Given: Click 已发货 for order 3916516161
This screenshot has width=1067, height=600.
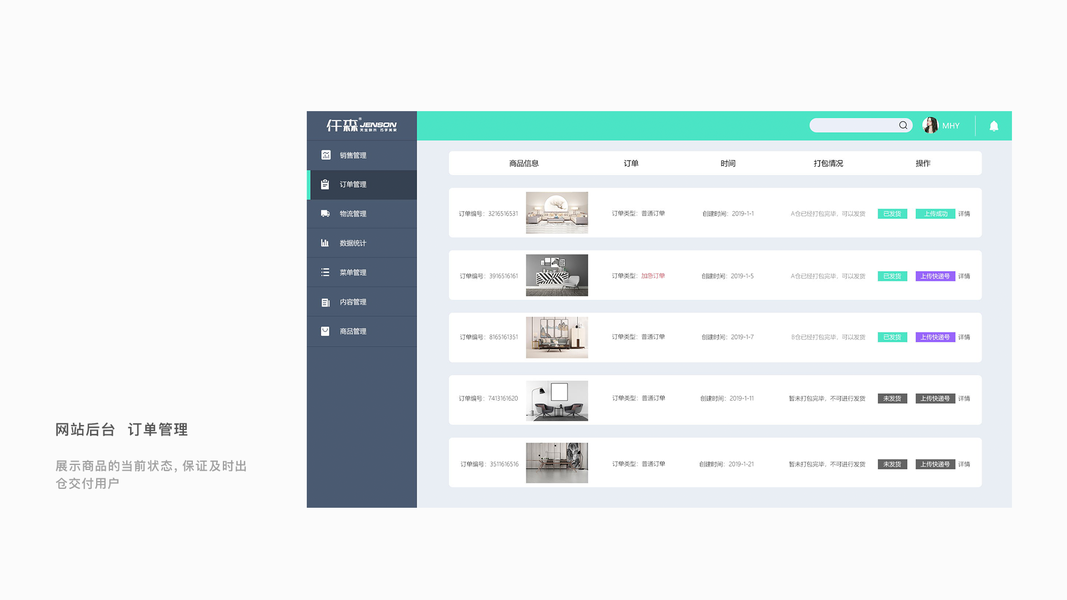Looking at the screenshot, I should coord(892,276).
